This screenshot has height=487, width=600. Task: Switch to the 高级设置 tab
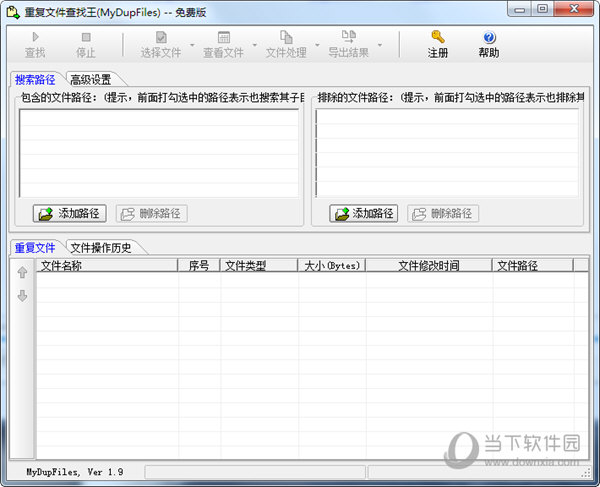(91, 80)
